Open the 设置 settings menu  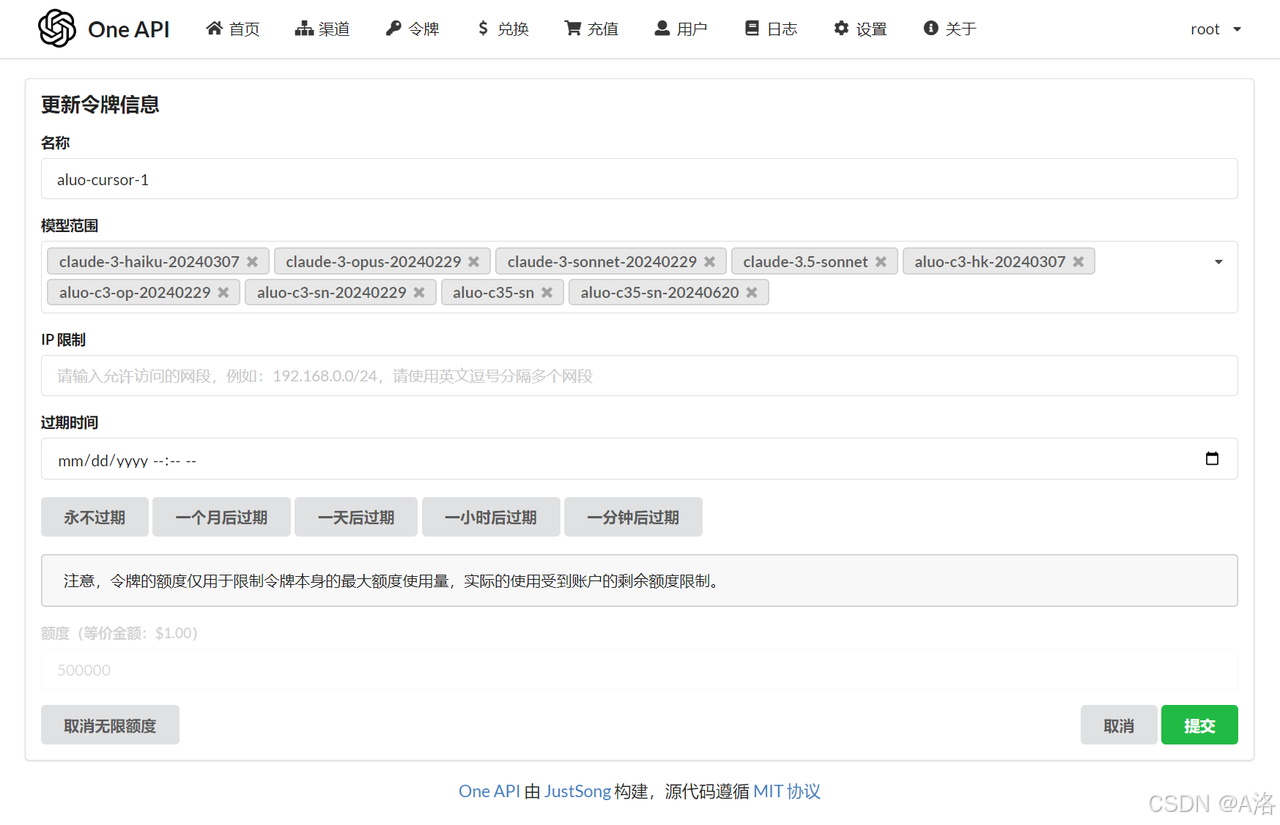point(860,29)
